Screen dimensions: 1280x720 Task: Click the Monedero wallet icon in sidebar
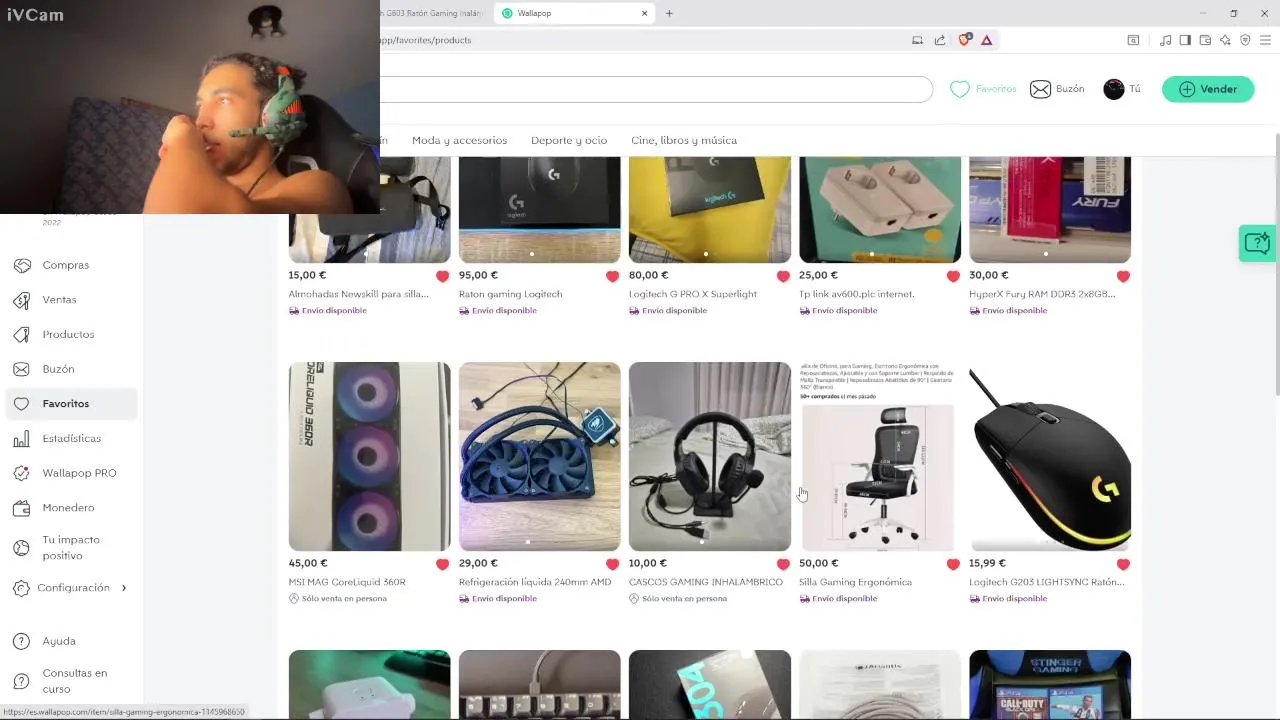pyautogui.click(x=22, y=508)
